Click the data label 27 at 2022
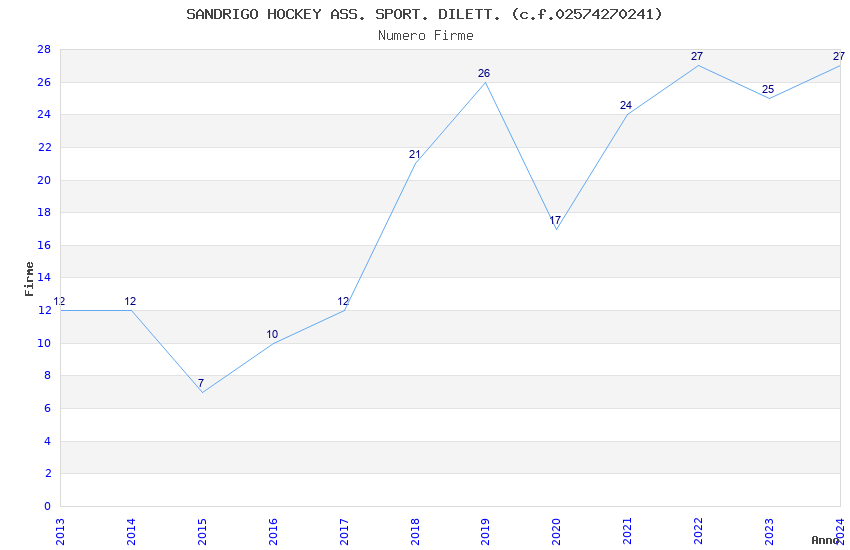 point(697,56)
